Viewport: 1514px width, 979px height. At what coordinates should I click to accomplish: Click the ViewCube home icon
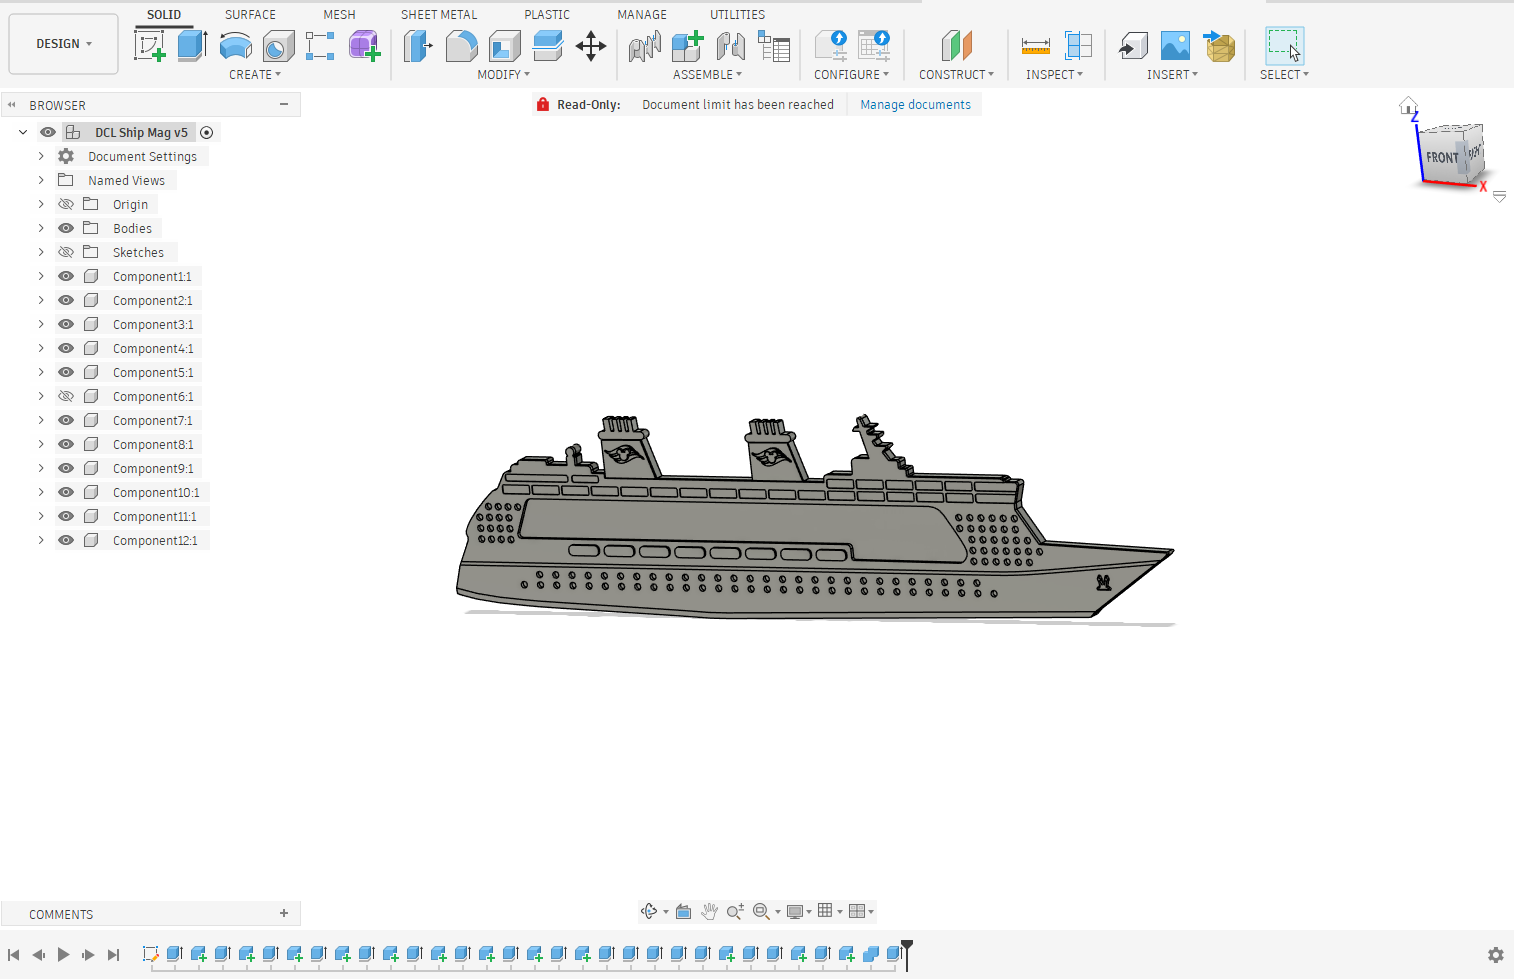pos(1408,106)
